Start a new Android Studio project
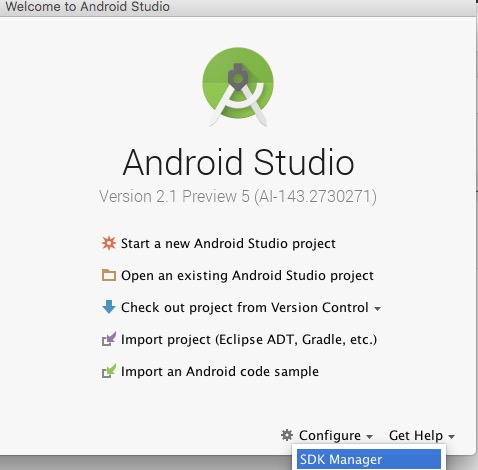Viewport: 478px width, 470px height. click(x=228, y=243)
